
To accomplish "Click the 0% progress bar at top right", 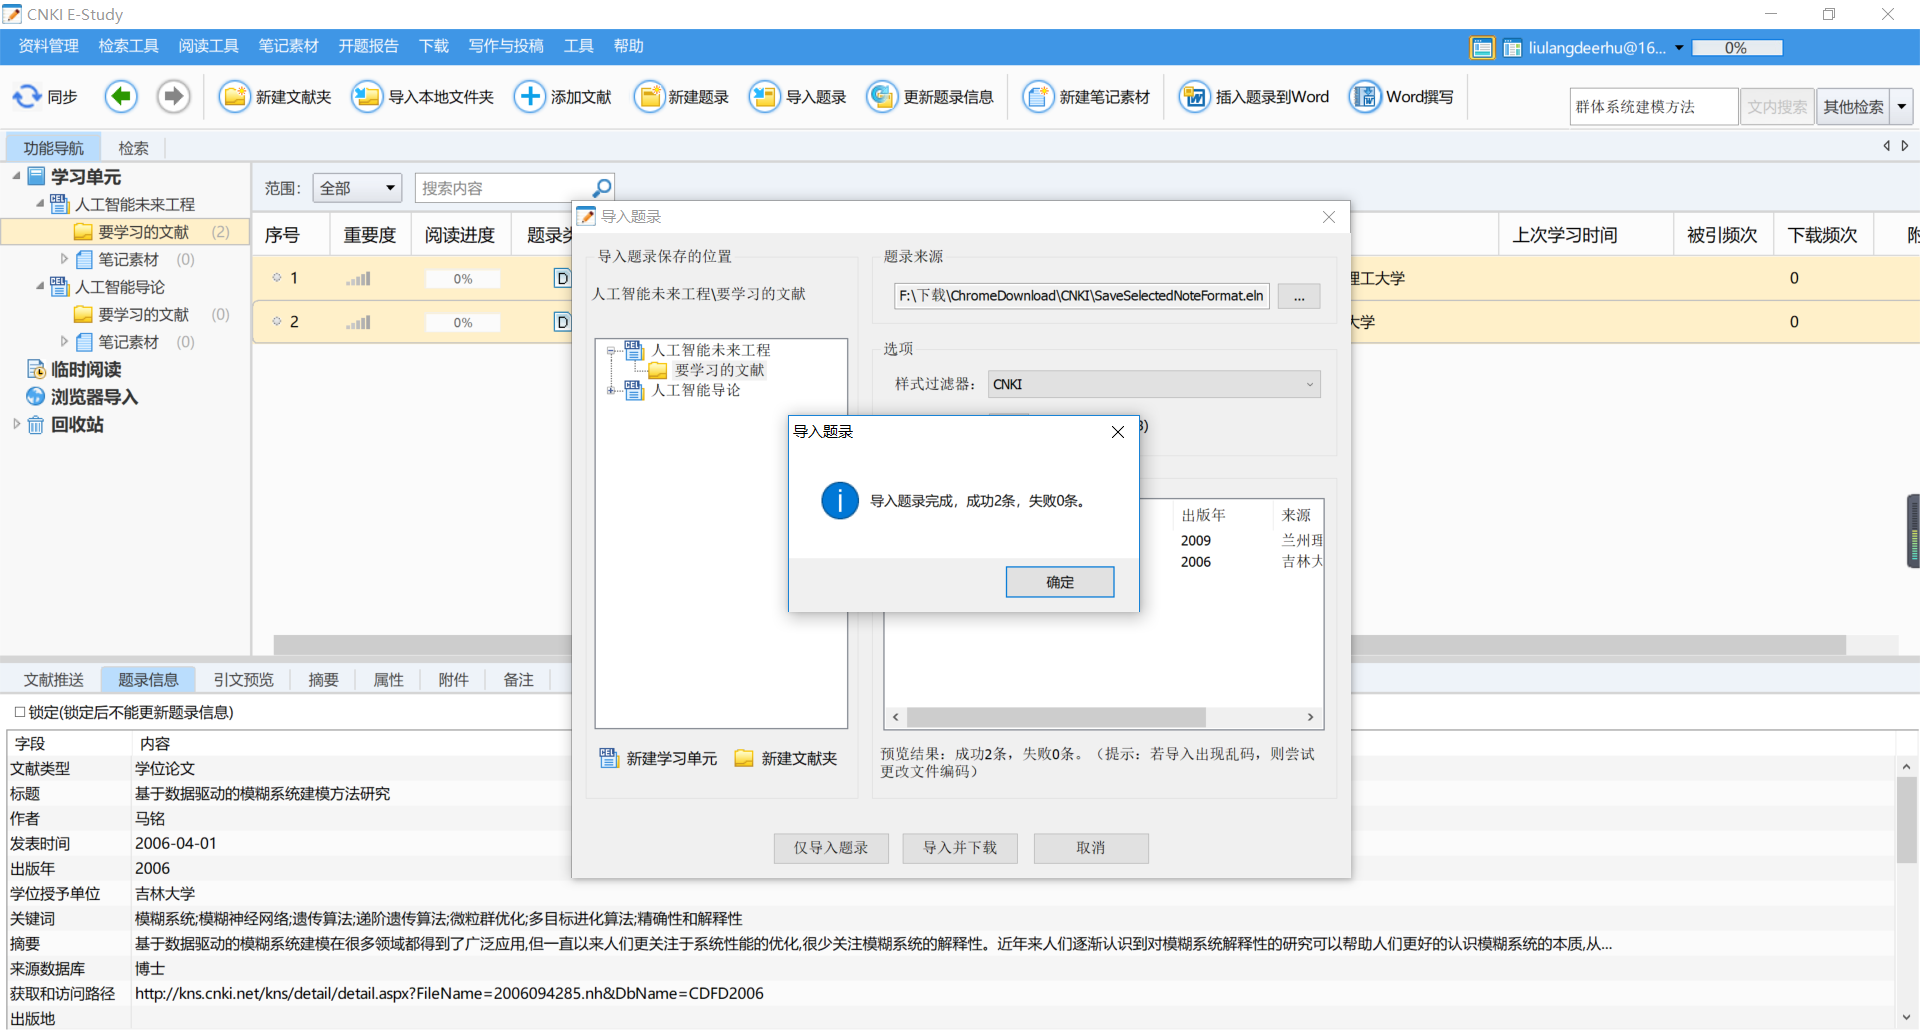I will click(1737, 47).
